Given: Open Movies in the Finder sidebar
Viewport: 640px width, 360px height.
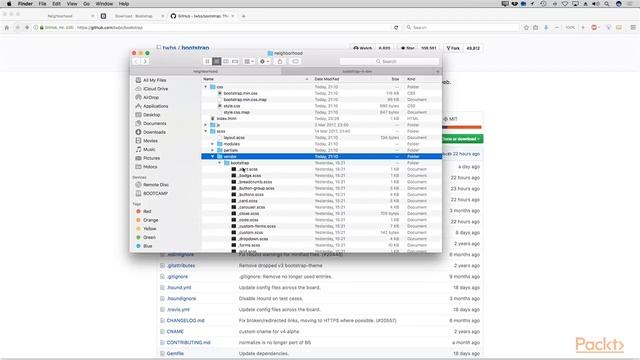Looking at the screenshot, I should point(150,141).
